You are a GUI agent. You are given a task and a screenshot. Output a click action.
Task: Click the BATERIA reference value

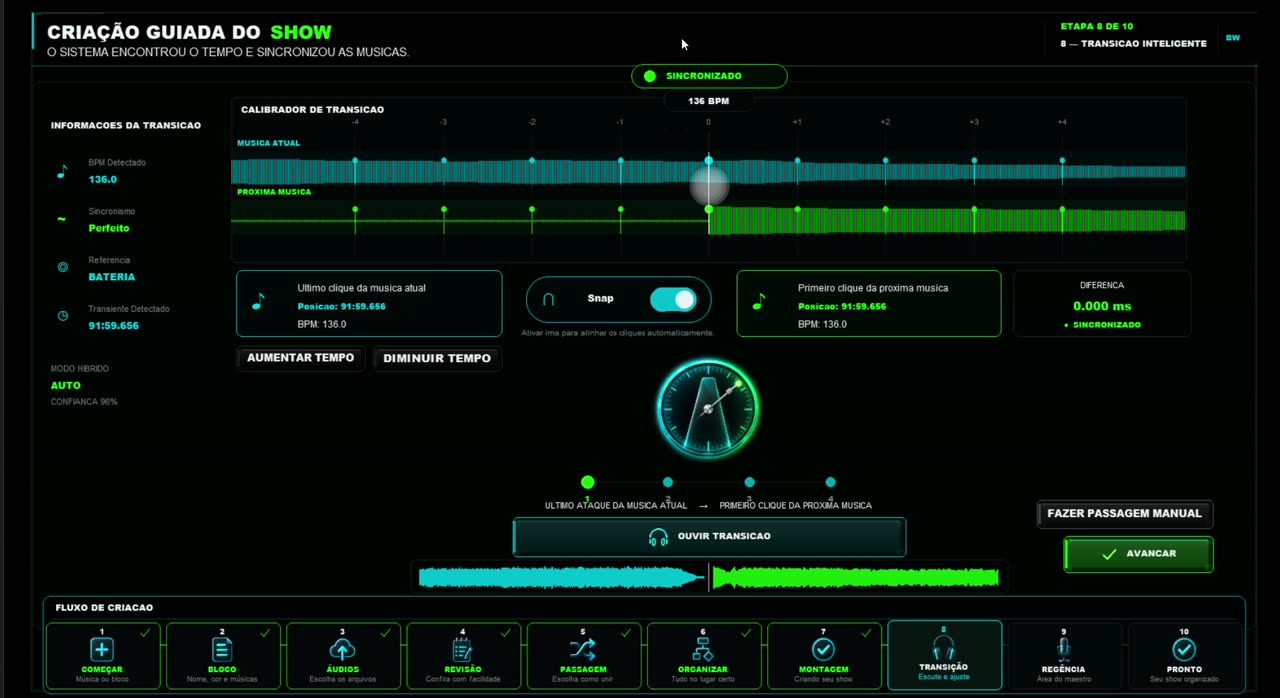coord(111,277)
